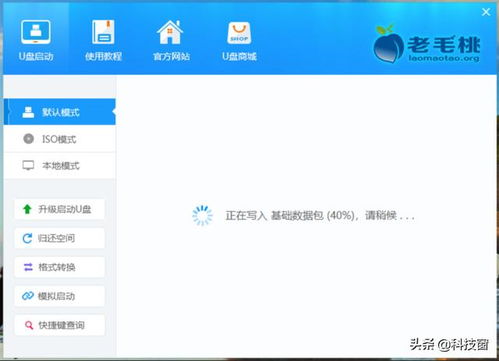
Task: Close the 老毛桃 window
Action: (x=486, y=12)
